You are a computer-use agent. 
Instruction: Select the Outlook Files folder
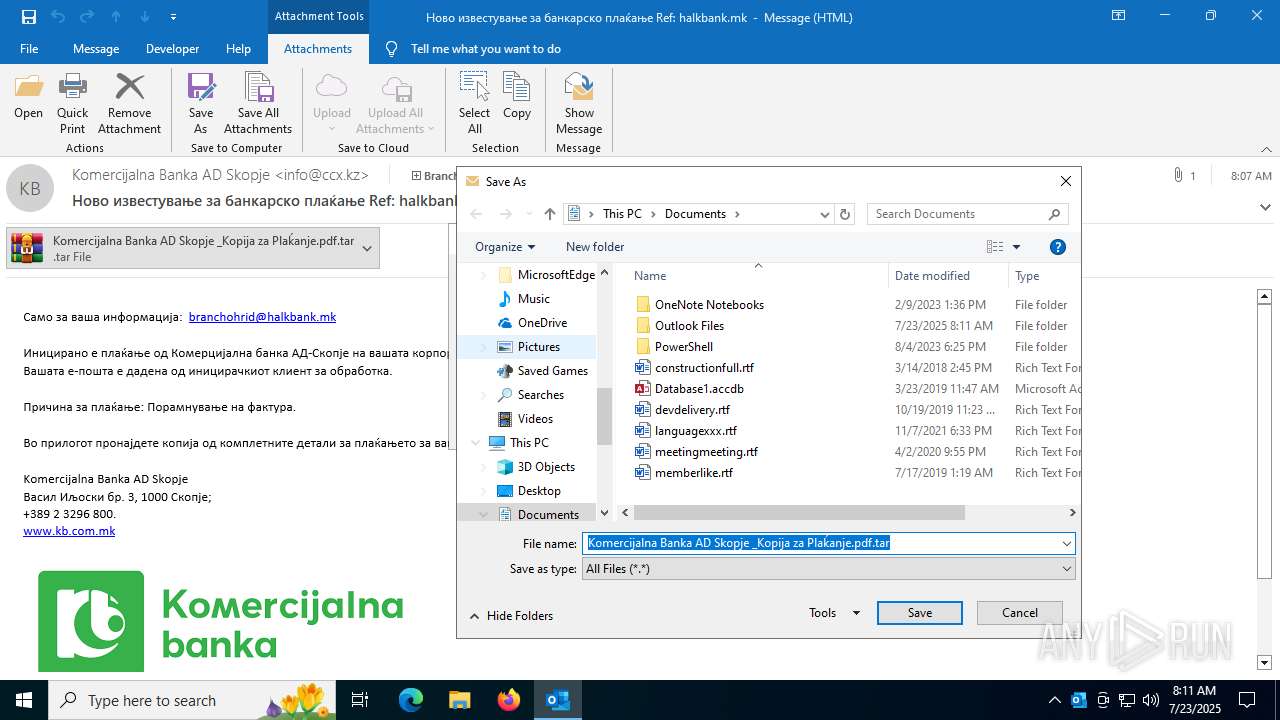tap(689, 326)
